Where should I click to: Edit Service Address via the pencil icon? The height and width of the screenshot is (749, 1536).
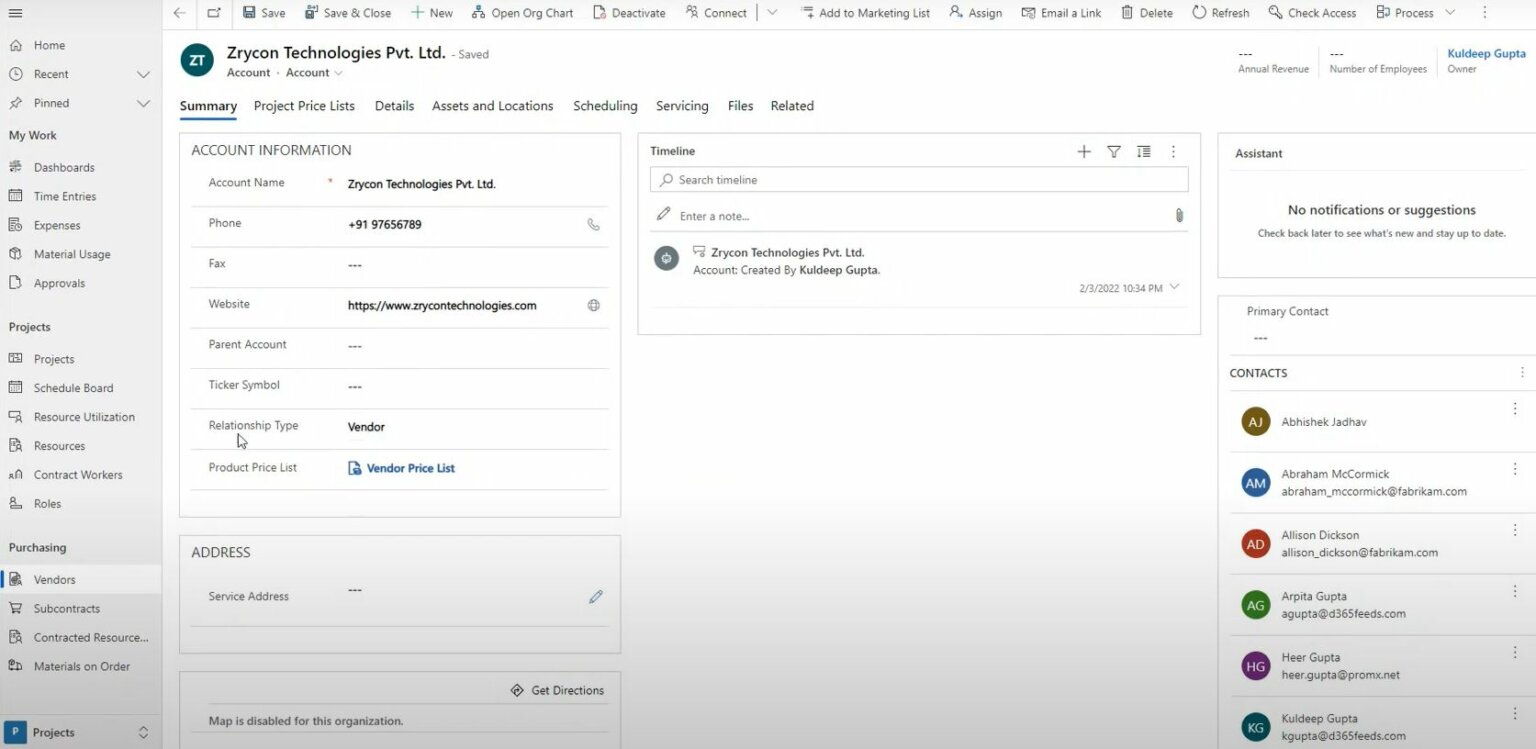click(596, 596)
